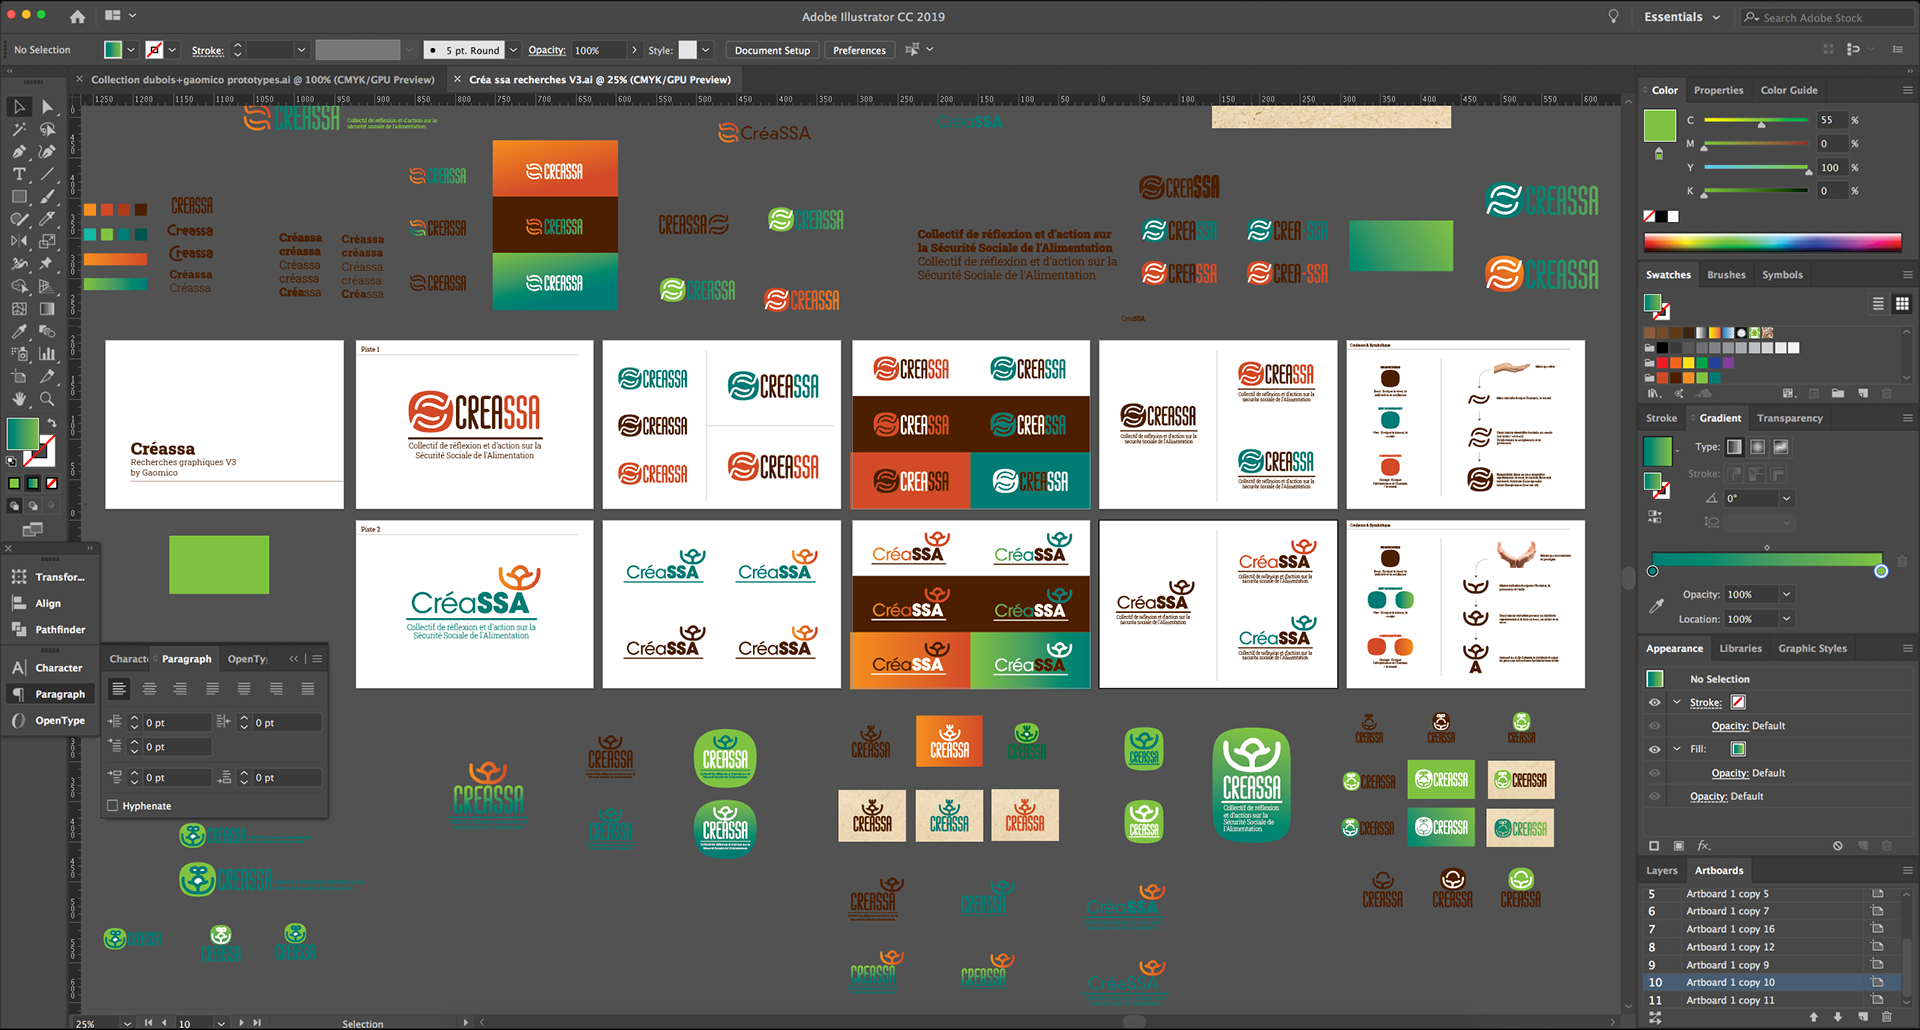Choose Linear gradient type button
1920x1030 pixels.
pyautogui.click(x=1734, y=447)
